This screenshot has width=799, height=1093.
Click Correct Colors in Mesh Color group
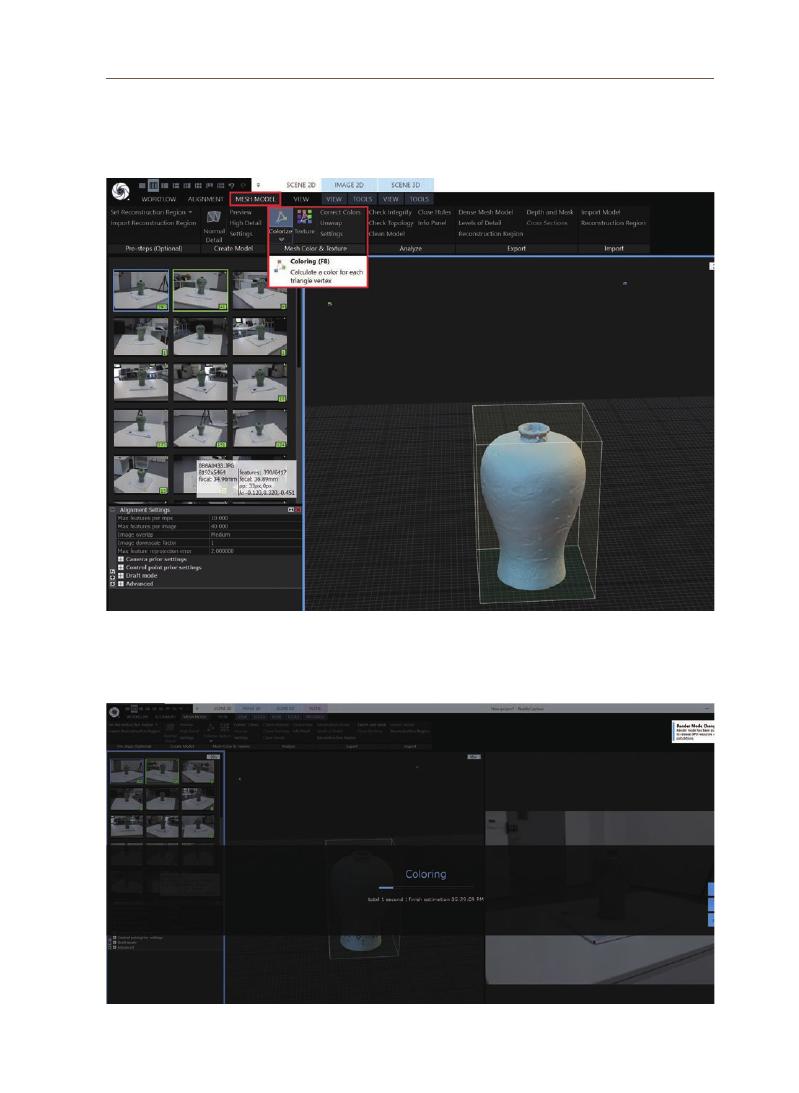(340, 212)
